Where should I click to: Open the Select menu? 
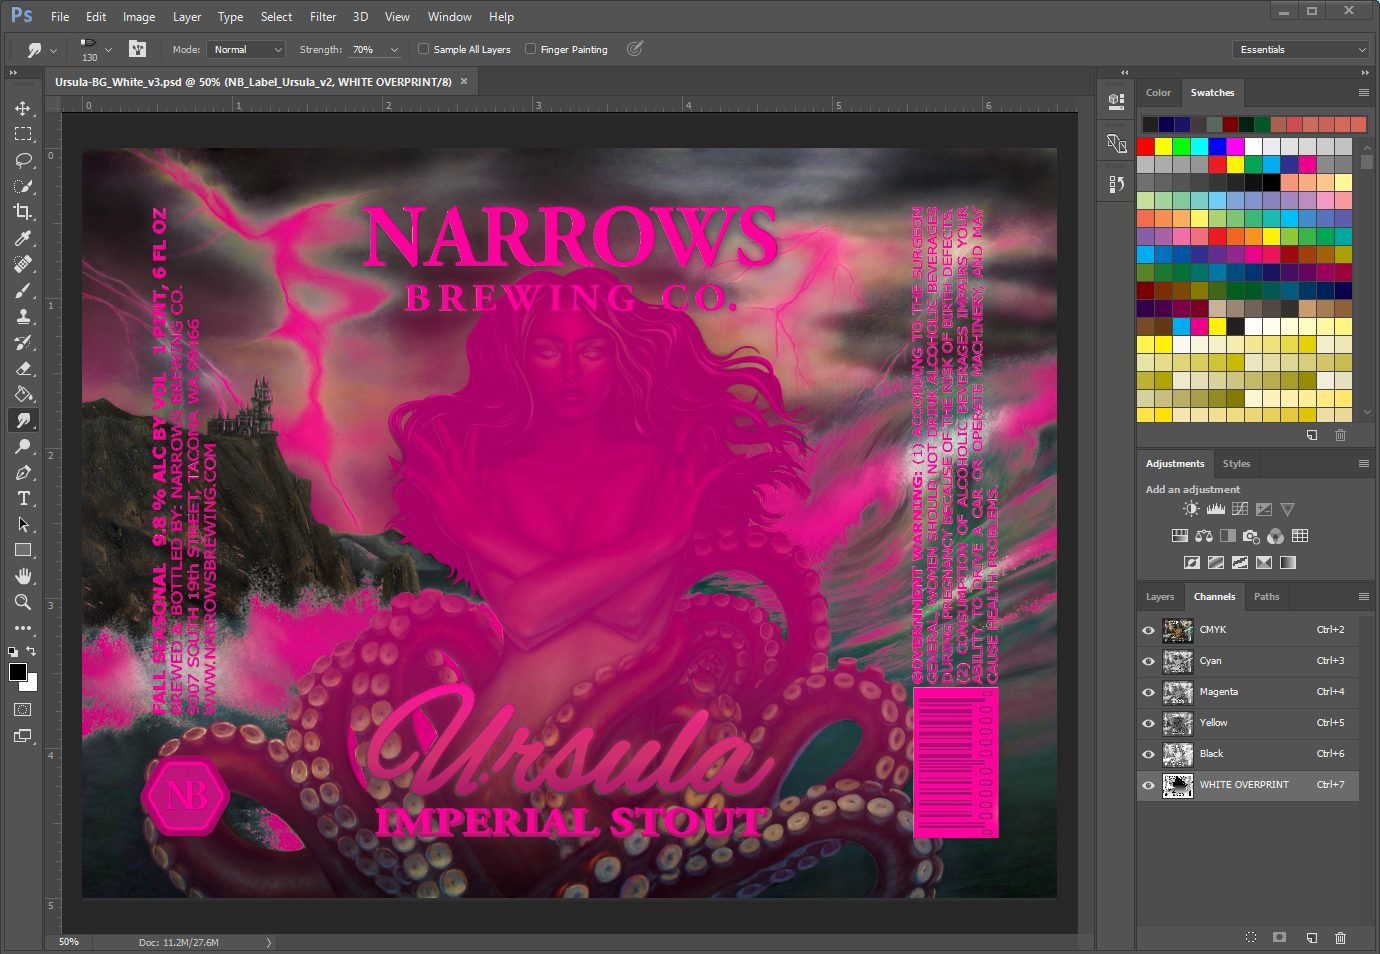tap(276, 17)
